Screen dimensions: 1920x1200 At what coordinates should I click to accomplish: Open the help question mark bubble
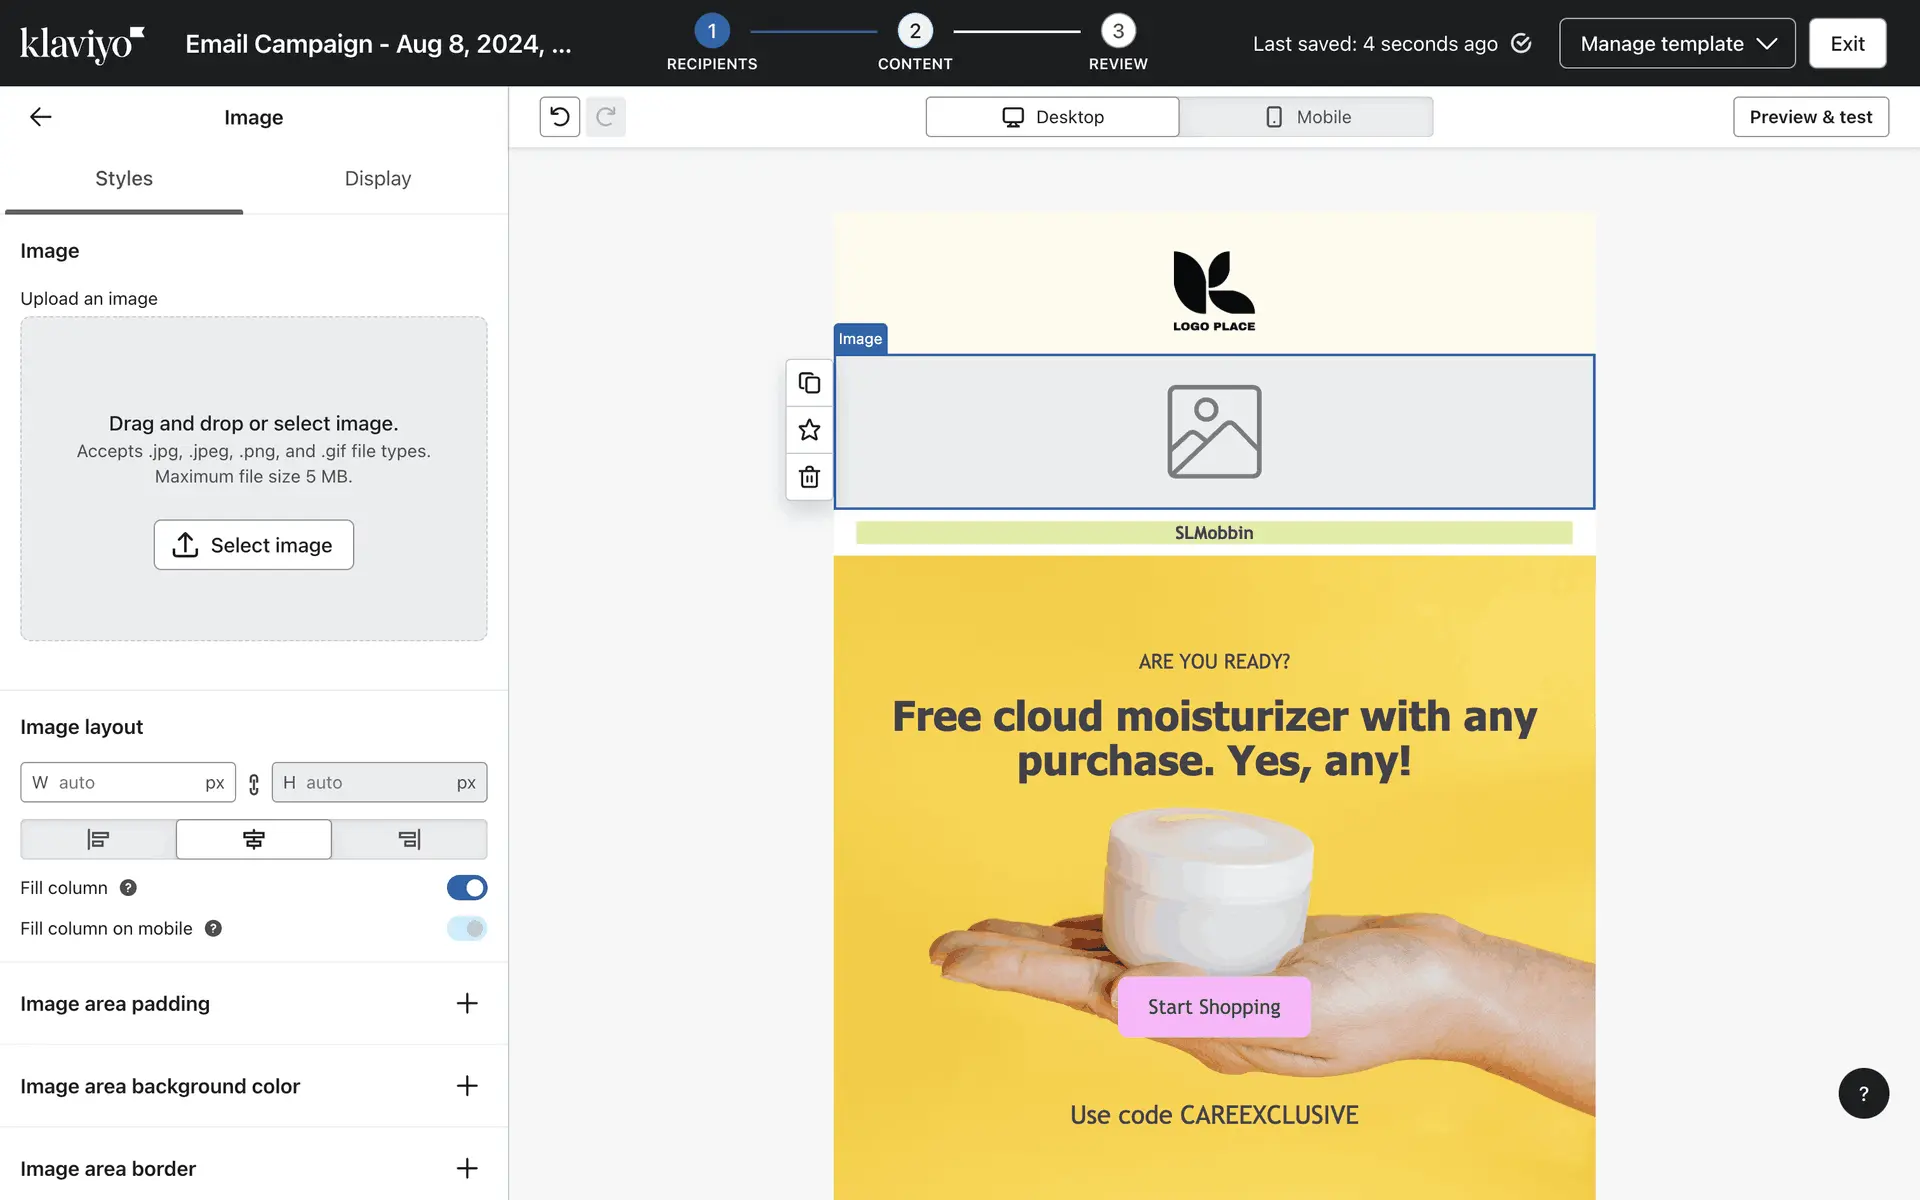tap(1863, 1093)
